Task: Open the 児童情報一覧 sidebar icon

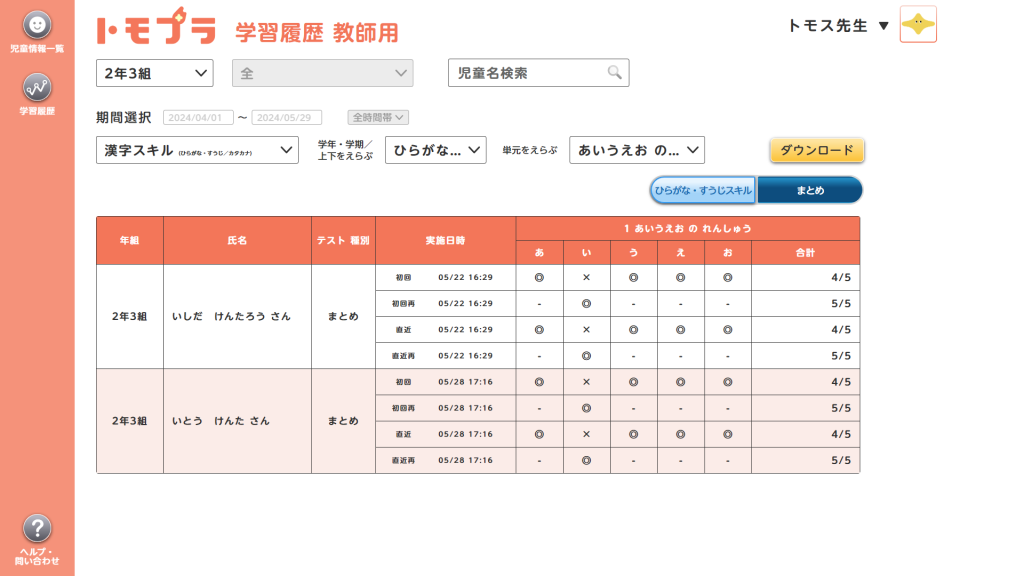Action: click(37, 32)
